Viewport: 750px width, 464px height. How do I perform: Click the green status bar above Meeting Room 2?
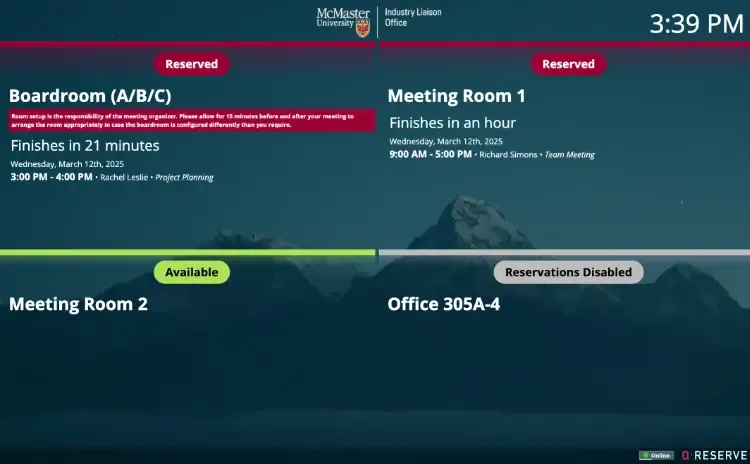(187, 253)
